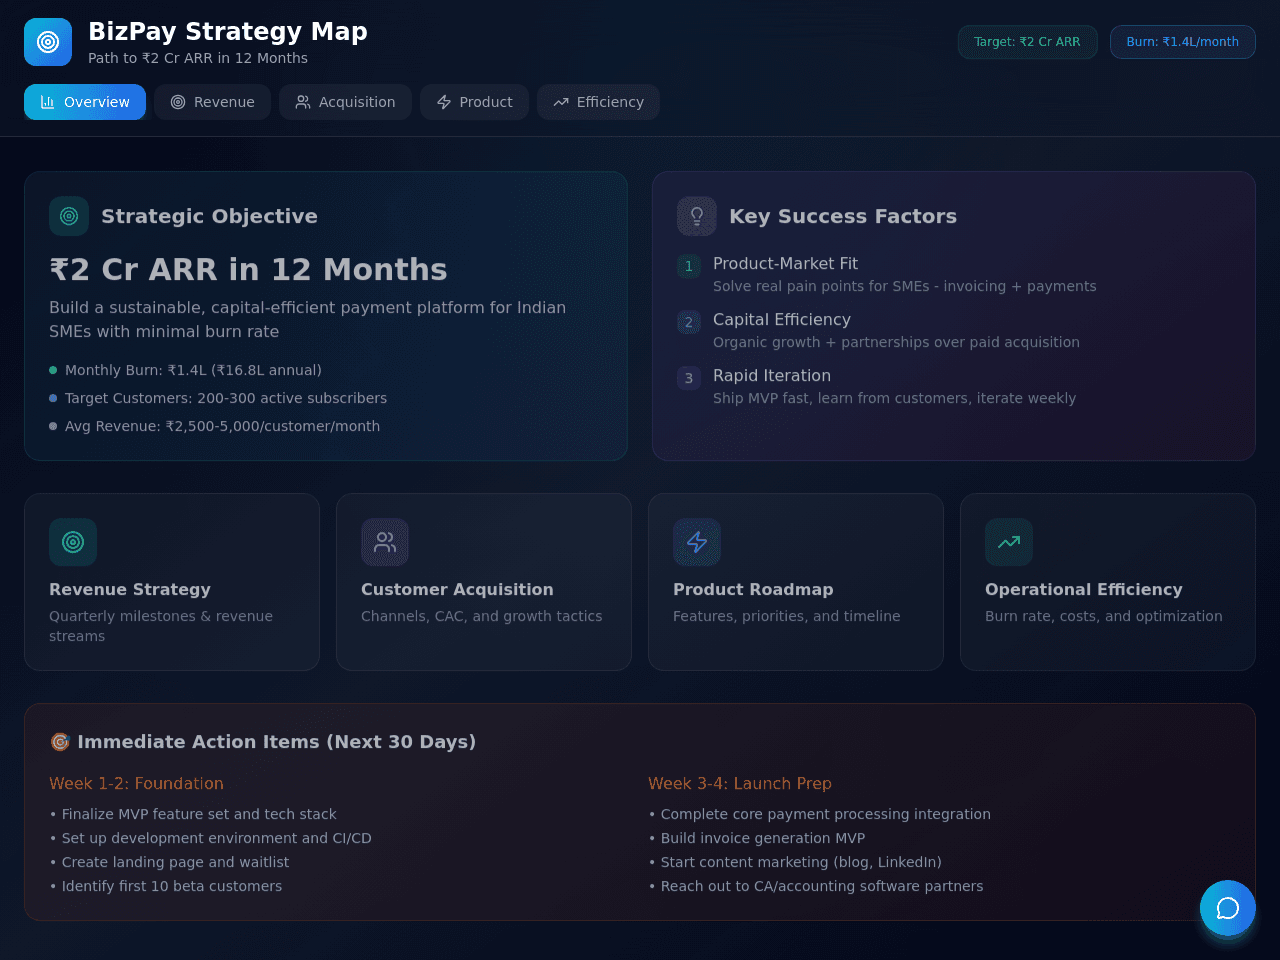Click the Burn: ₹1.4L/month badge

tap(1183, 42)
